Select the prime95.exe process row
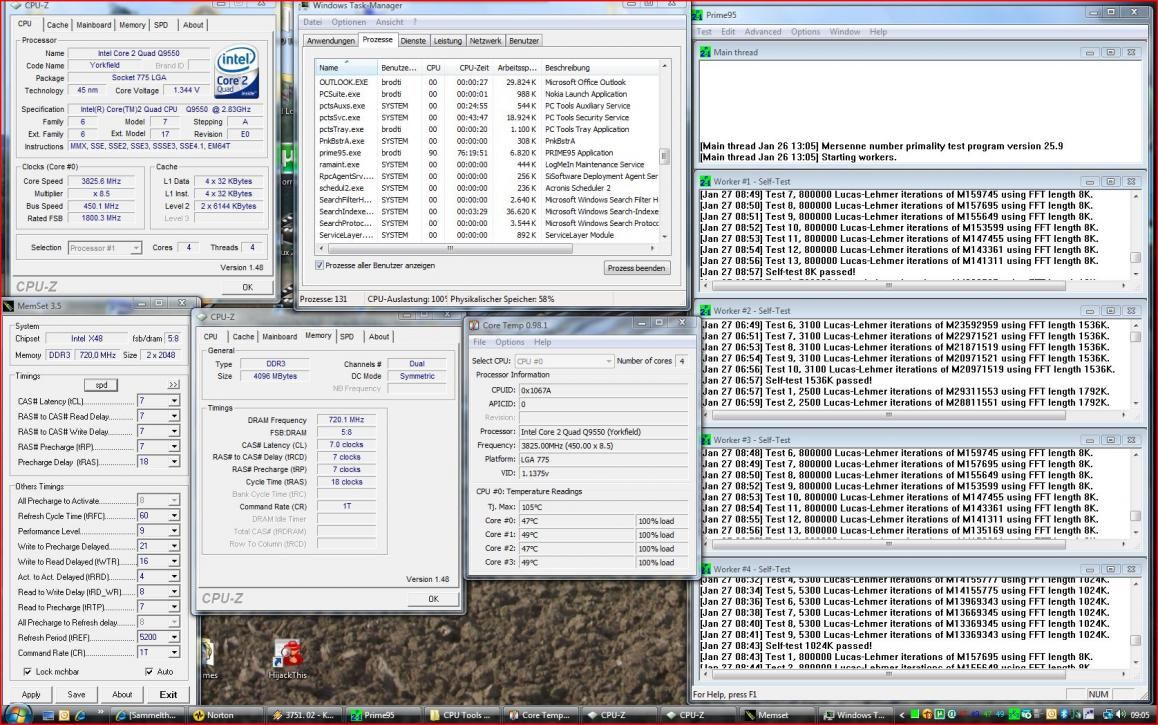Viewport: 1158px width, 725px height. coord(487,153)
